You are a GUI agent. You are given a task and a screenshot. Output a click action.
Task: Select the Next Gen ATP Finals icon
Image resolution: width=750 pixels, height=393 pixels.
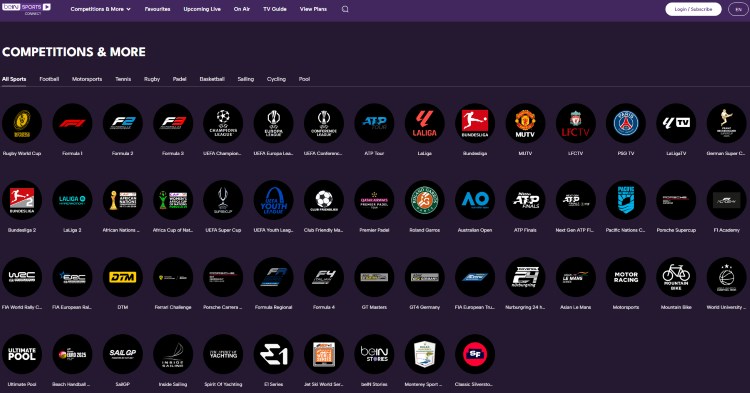click(x=575, y=200)
